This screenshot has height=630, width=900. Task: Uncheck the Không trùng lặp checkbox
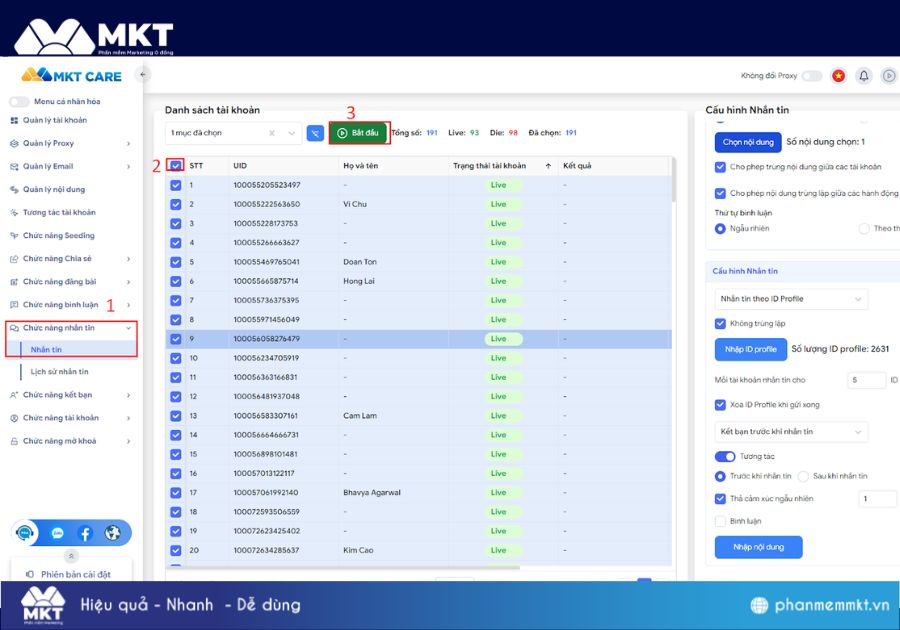[x=720, y=324]
